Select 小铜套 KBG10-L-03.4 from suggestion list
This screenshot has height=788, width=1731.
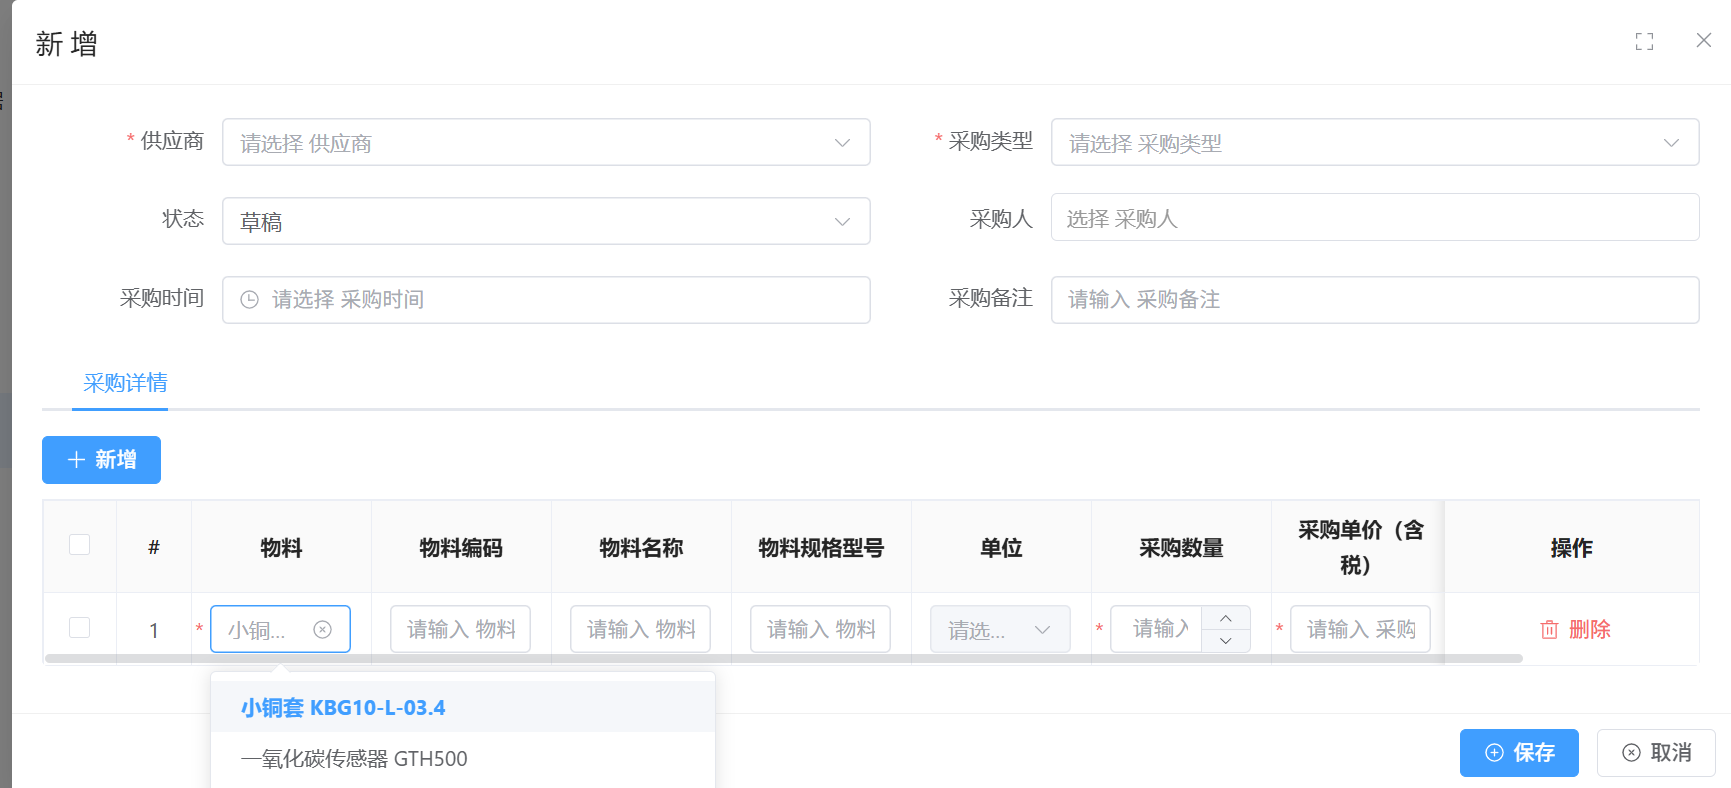[343, 708]
